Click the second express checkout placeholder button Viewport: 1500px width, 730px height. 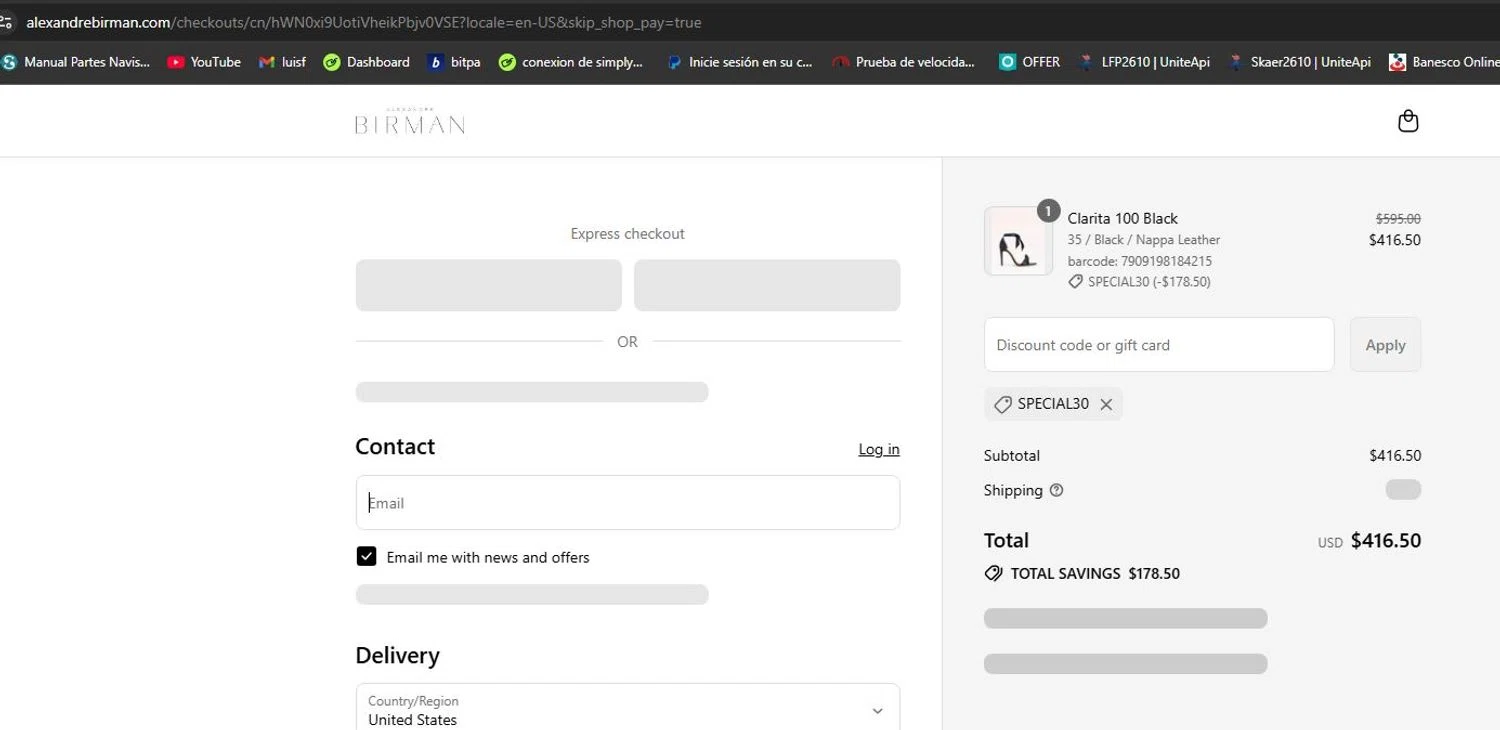click(767, 285)
